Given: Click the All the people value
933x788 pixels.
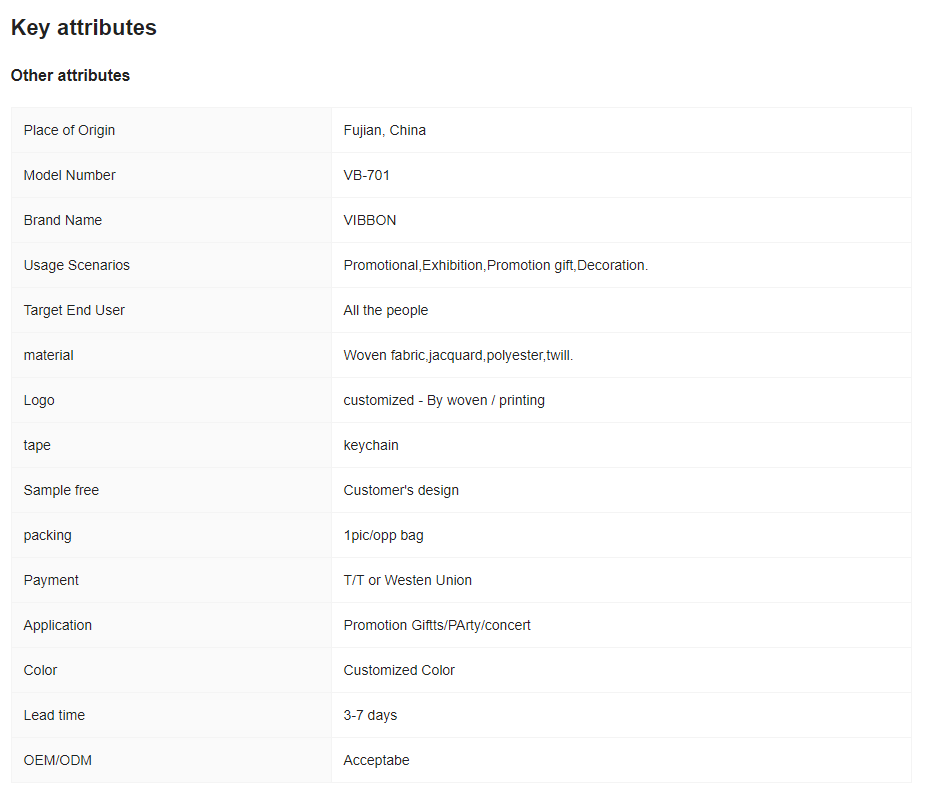Looking at the screenshot, I should coord(385,310).
